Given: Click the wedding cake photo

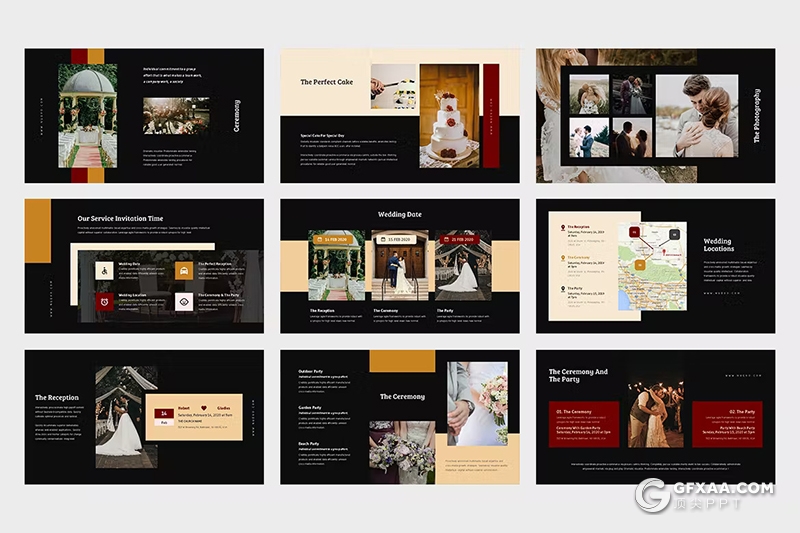Looking at the screenshot, I should pos(449,116).
